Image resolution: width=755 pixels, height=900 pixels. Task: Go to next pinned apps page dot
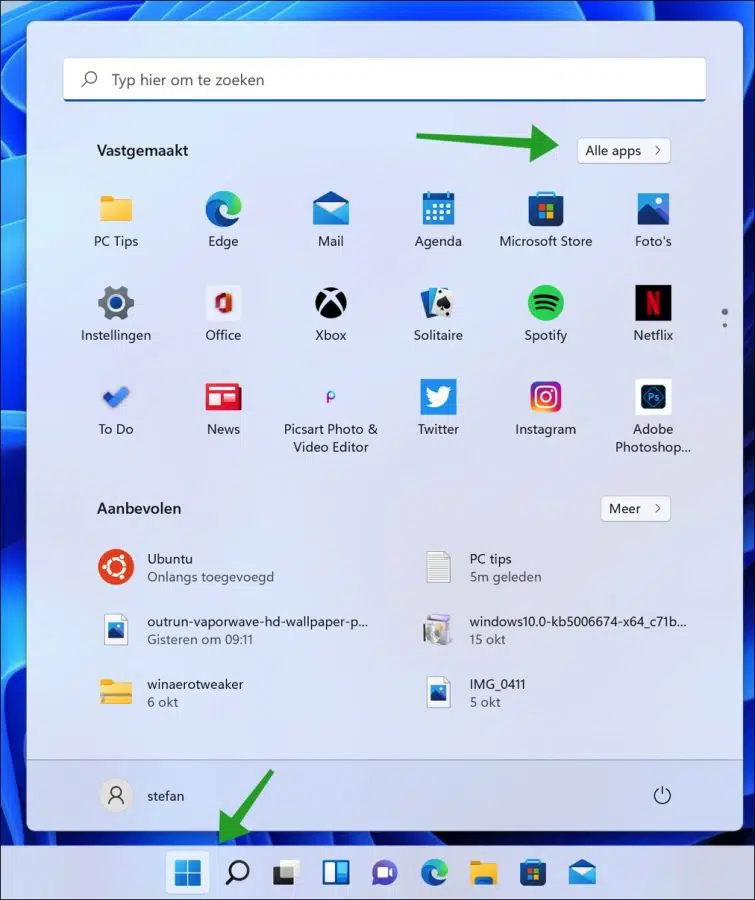(725, 325)
